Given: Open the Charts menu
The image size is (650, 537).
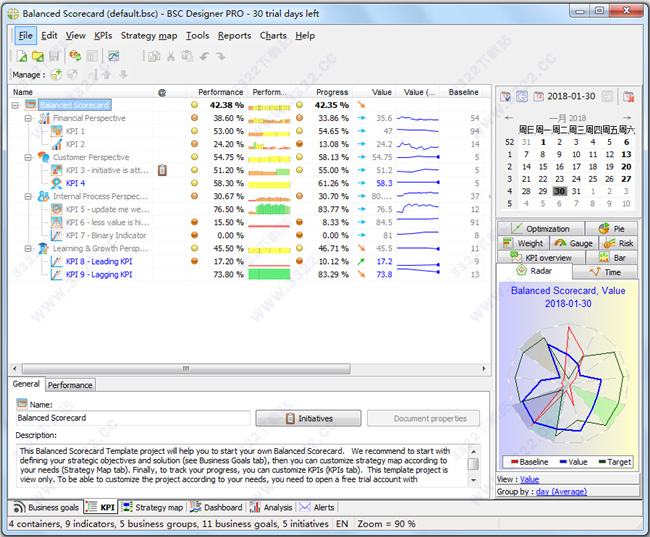Looking at the screenshot, I should coord(273,36).
